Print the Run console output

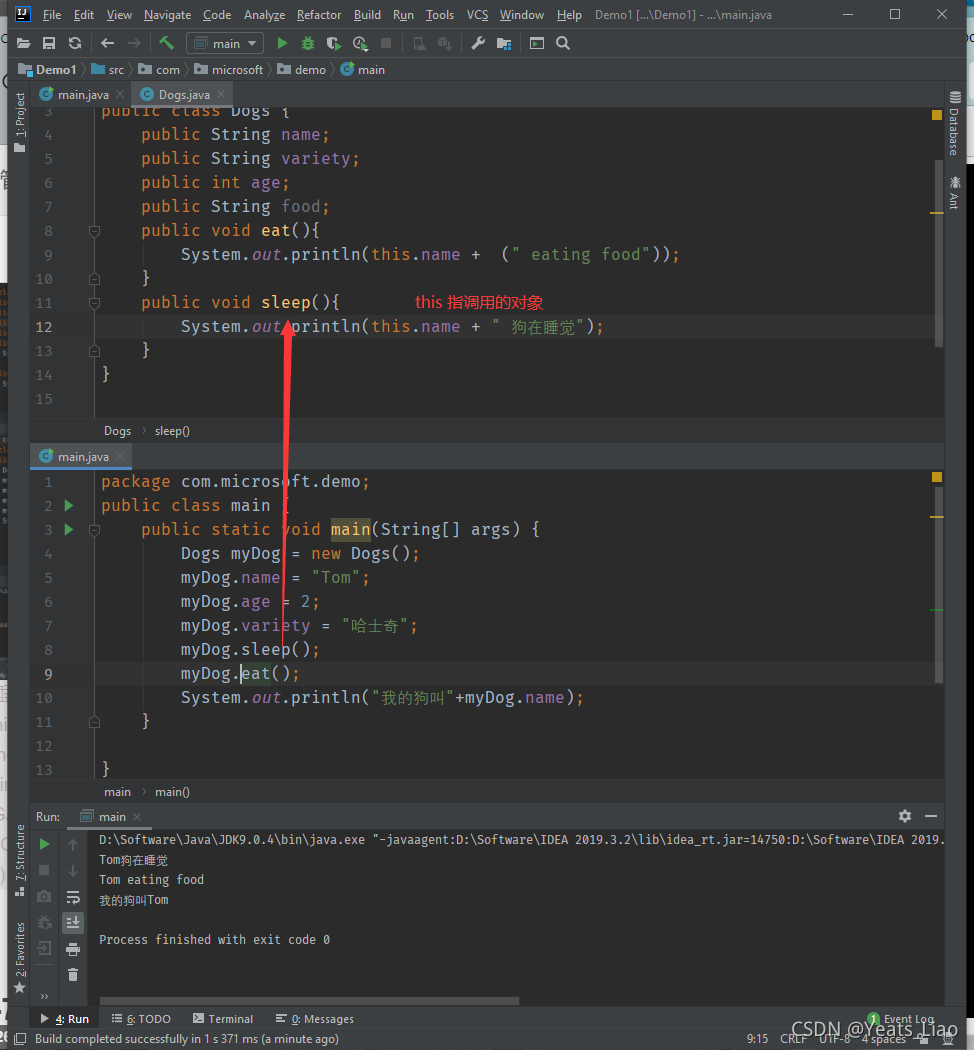(x=73, y=949)
